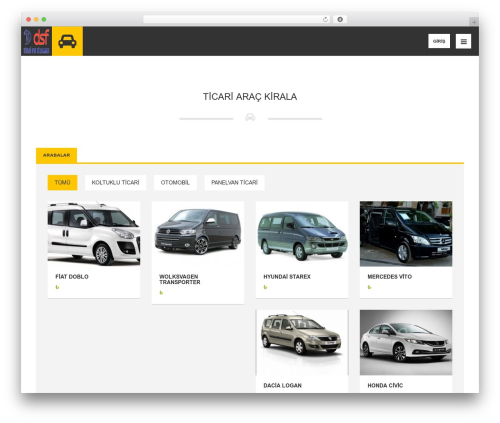
Task: Click the Dacia Logan title link
Action: pyautogui.click(x=282, y=385)
